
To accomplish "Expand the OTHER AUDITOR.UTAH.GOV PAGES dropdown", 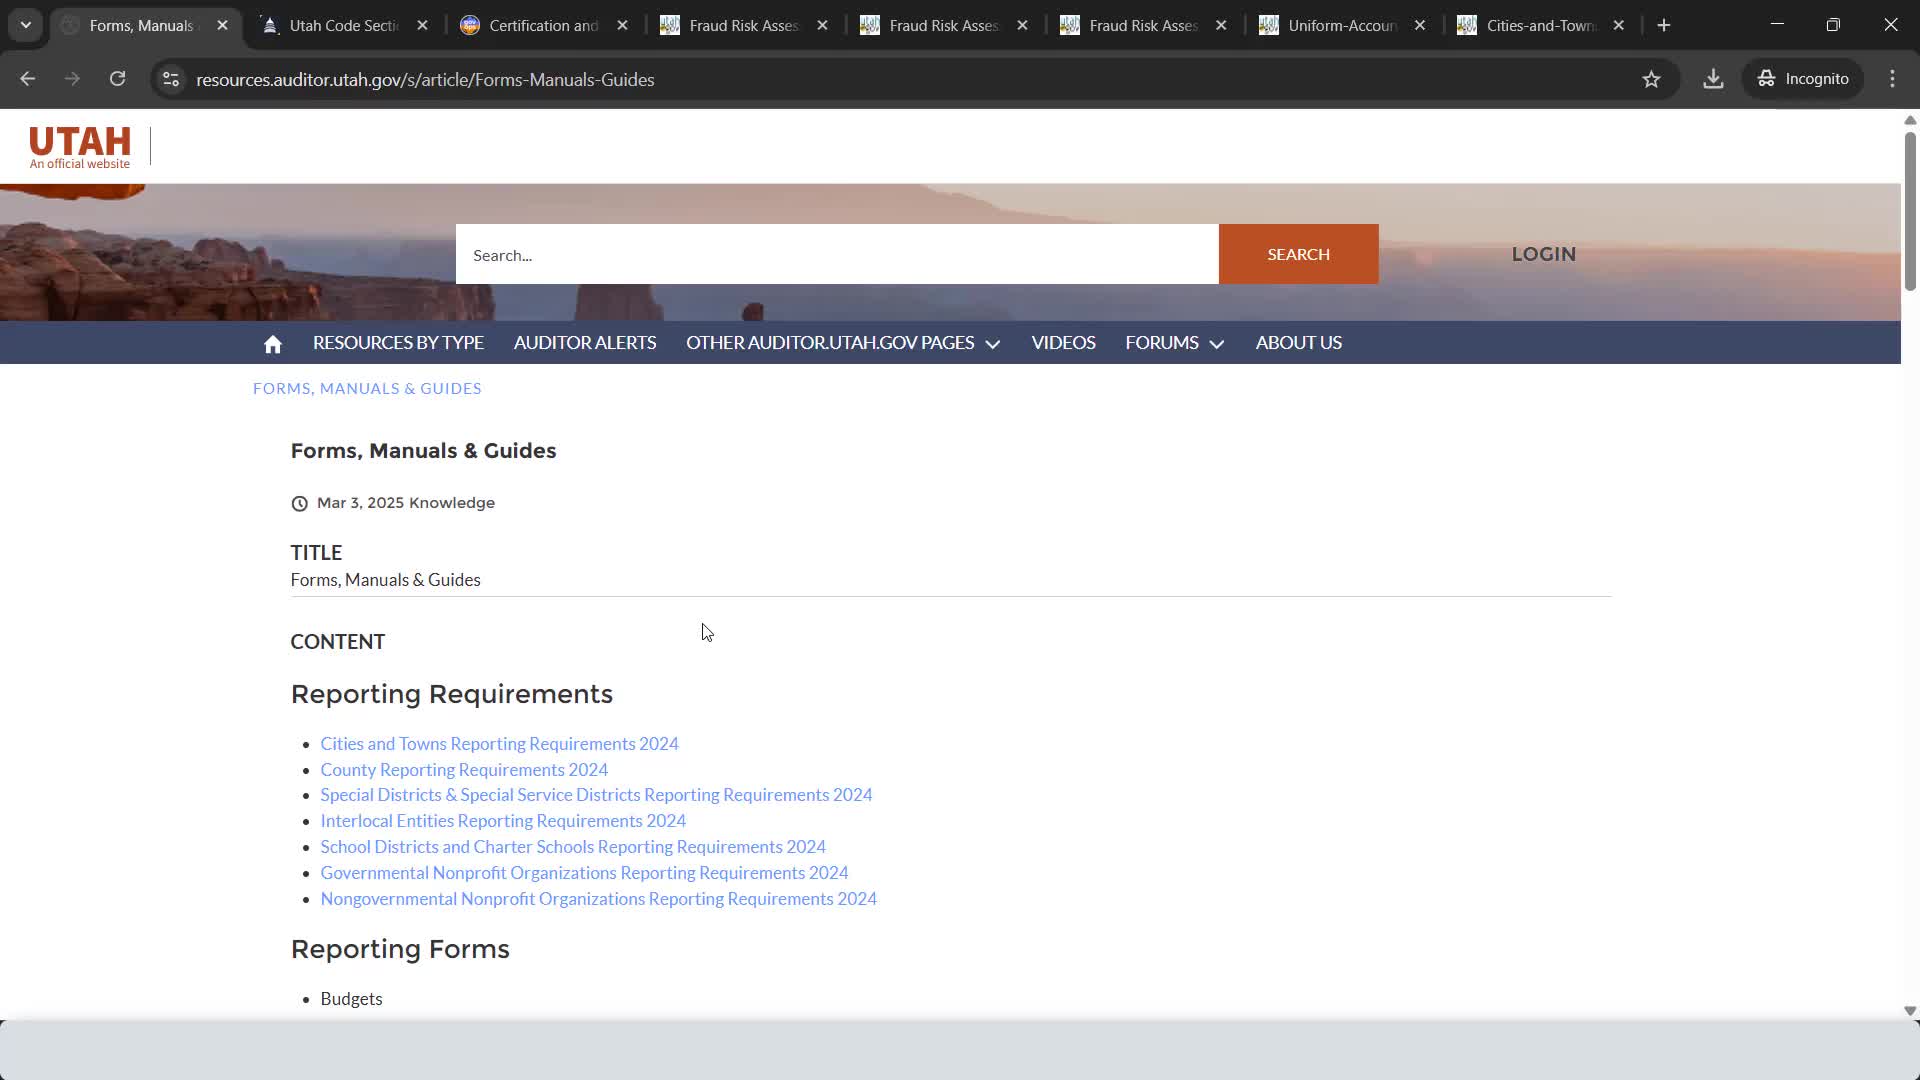I will point(993,344).
